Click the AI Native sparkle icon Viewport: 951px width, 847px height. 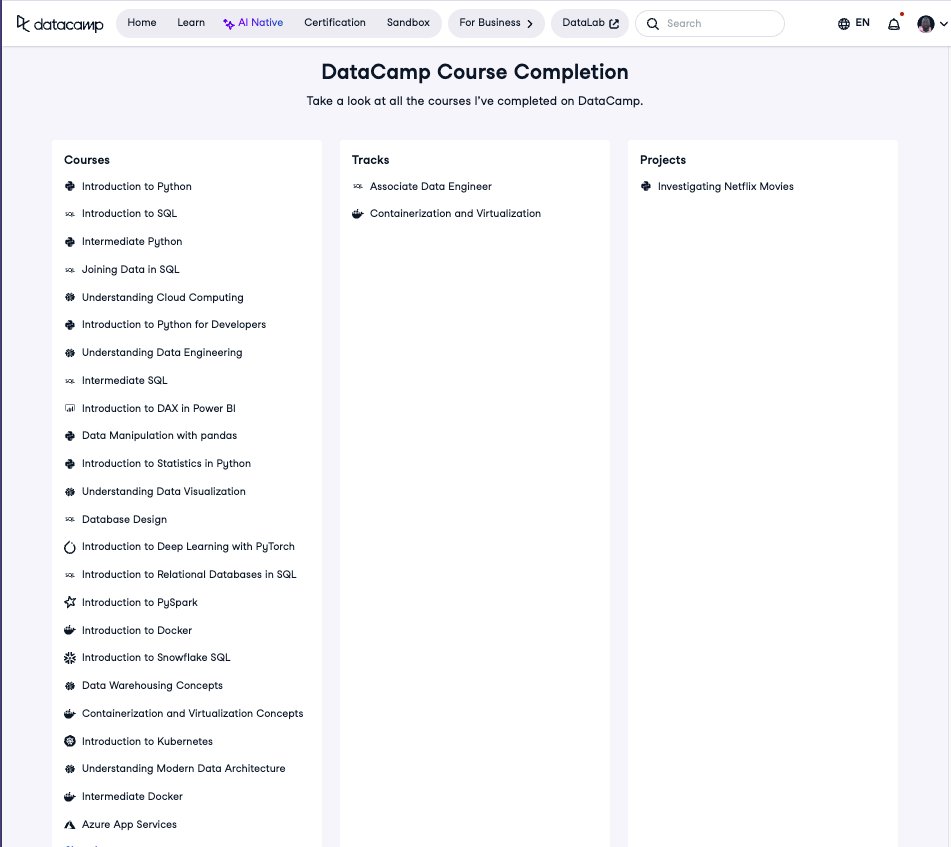coord(229,24)
